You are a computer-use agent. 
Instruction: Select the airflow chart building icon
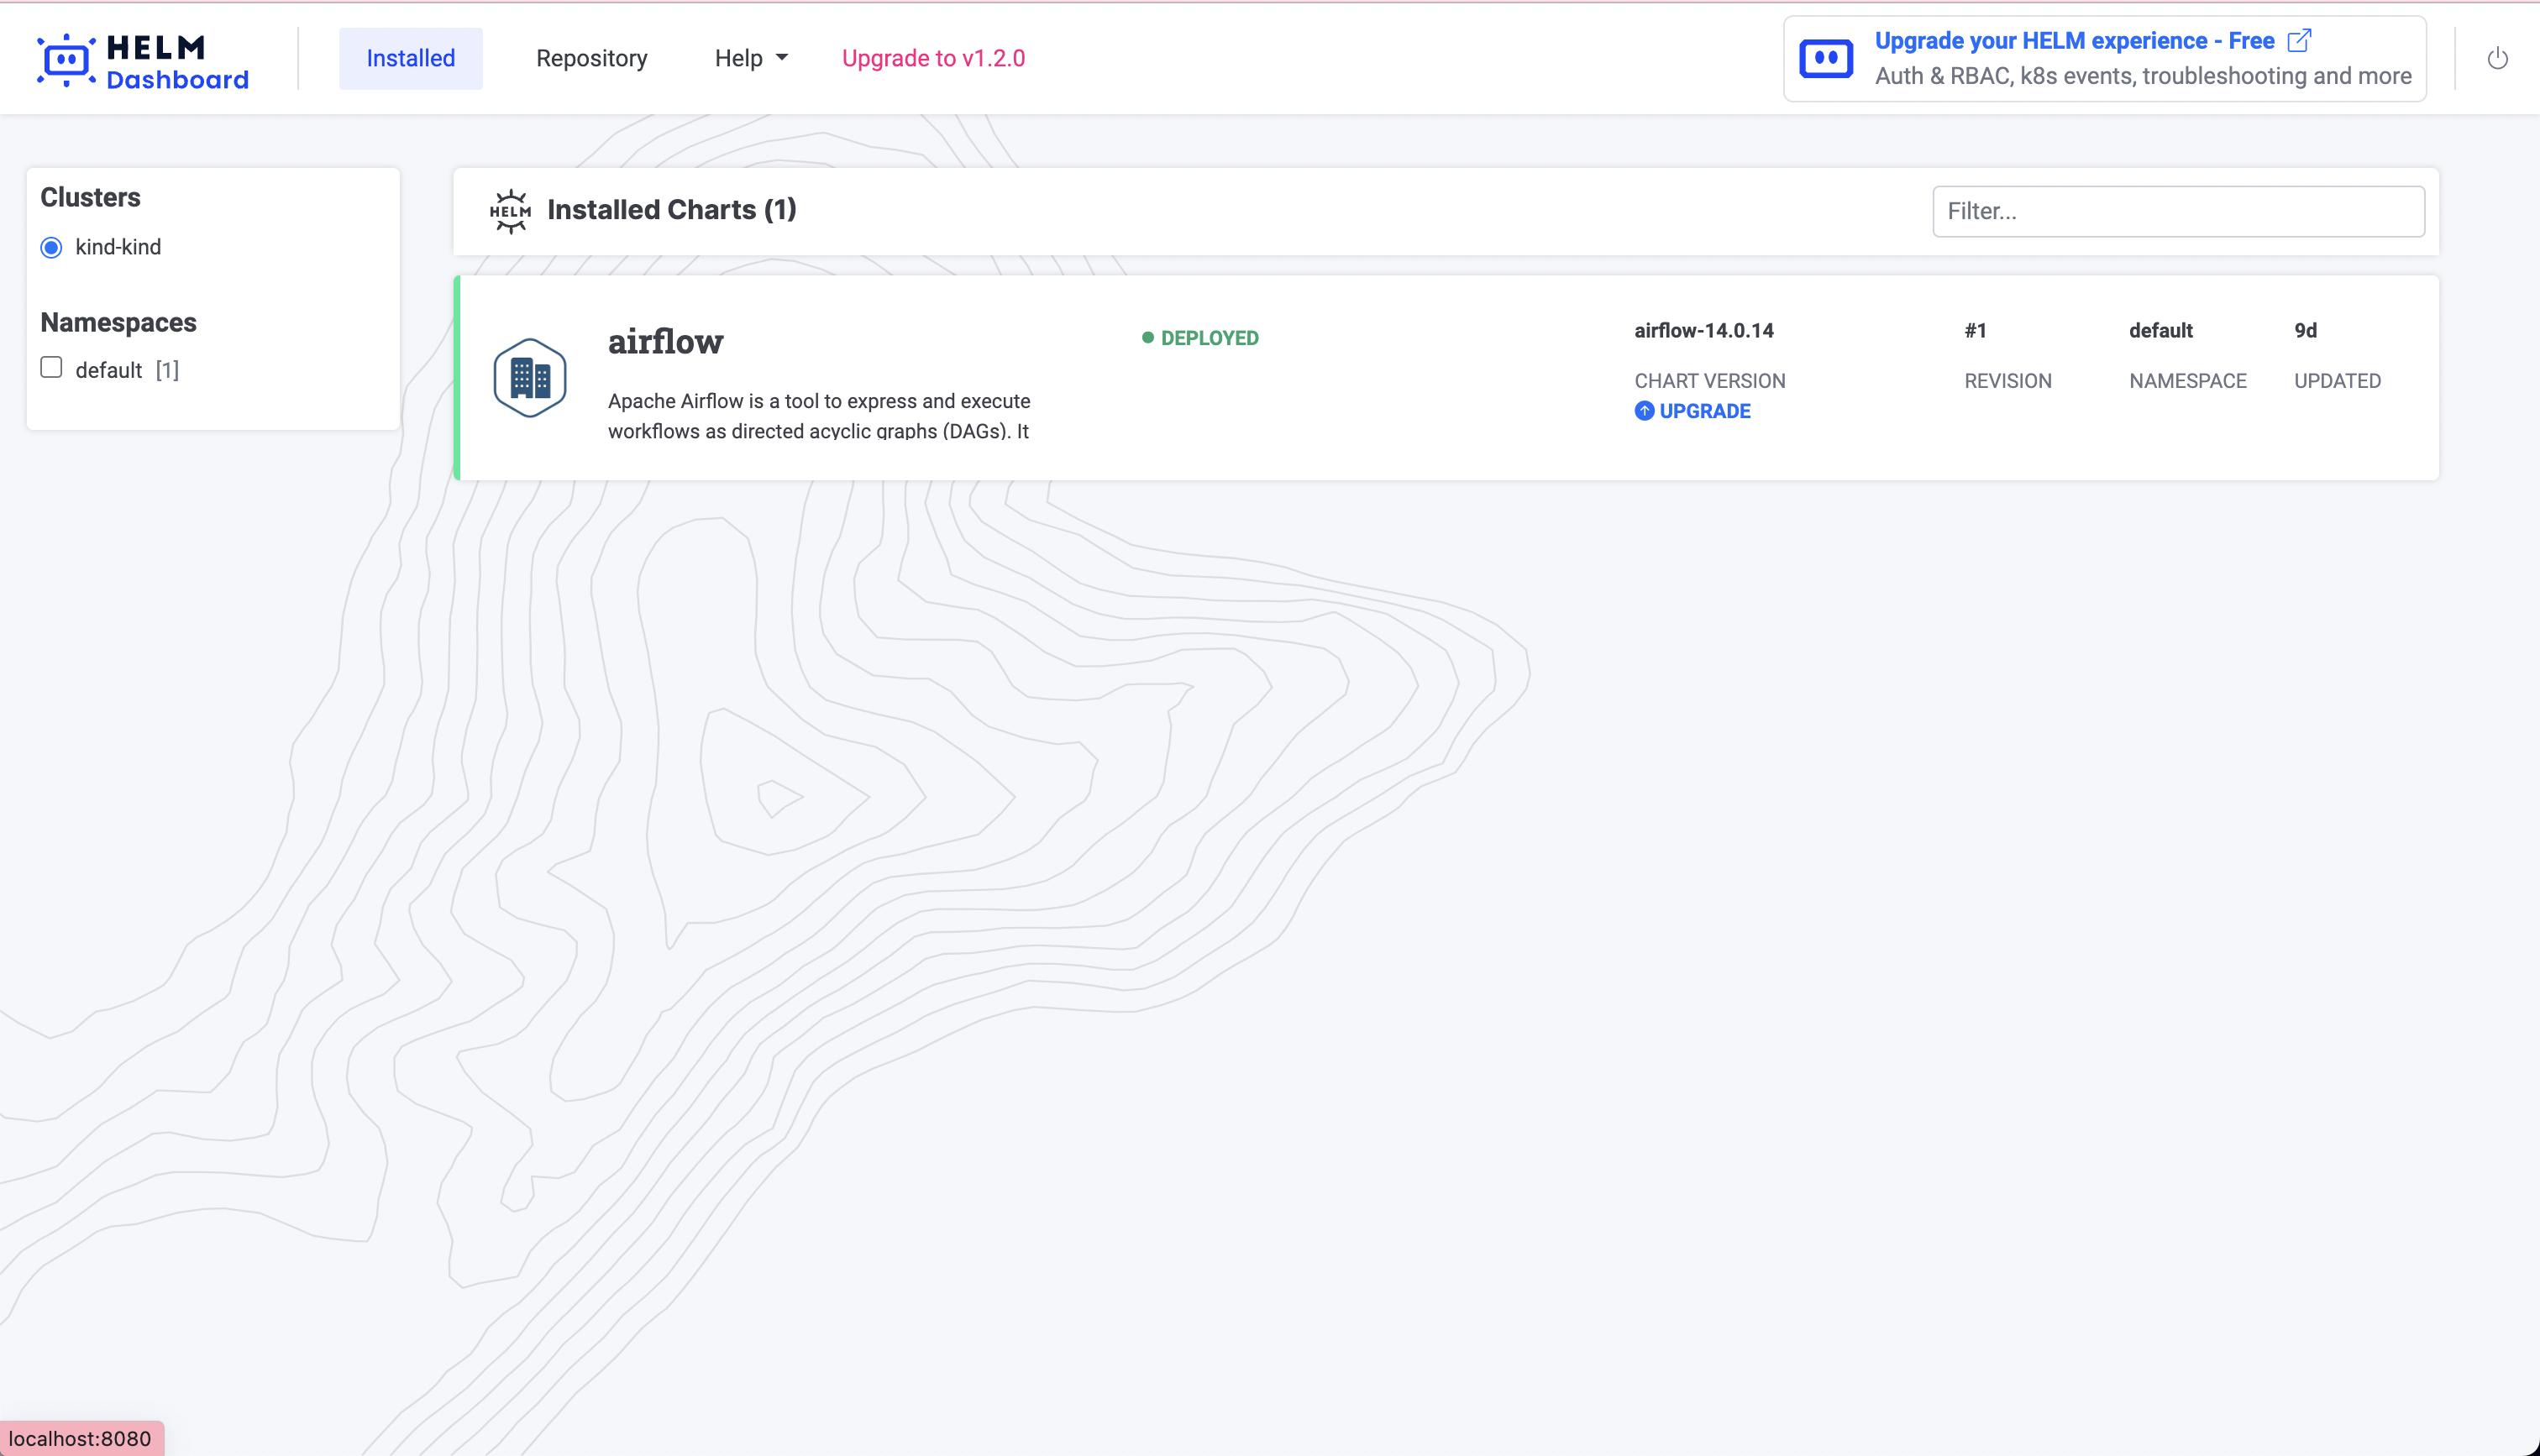[530, 377]
